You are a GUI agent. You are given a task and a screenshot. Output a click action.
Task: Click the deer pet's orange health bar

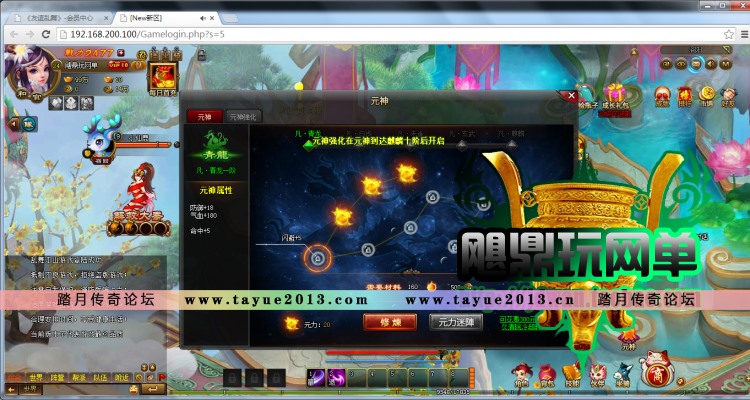coord(143,144)
